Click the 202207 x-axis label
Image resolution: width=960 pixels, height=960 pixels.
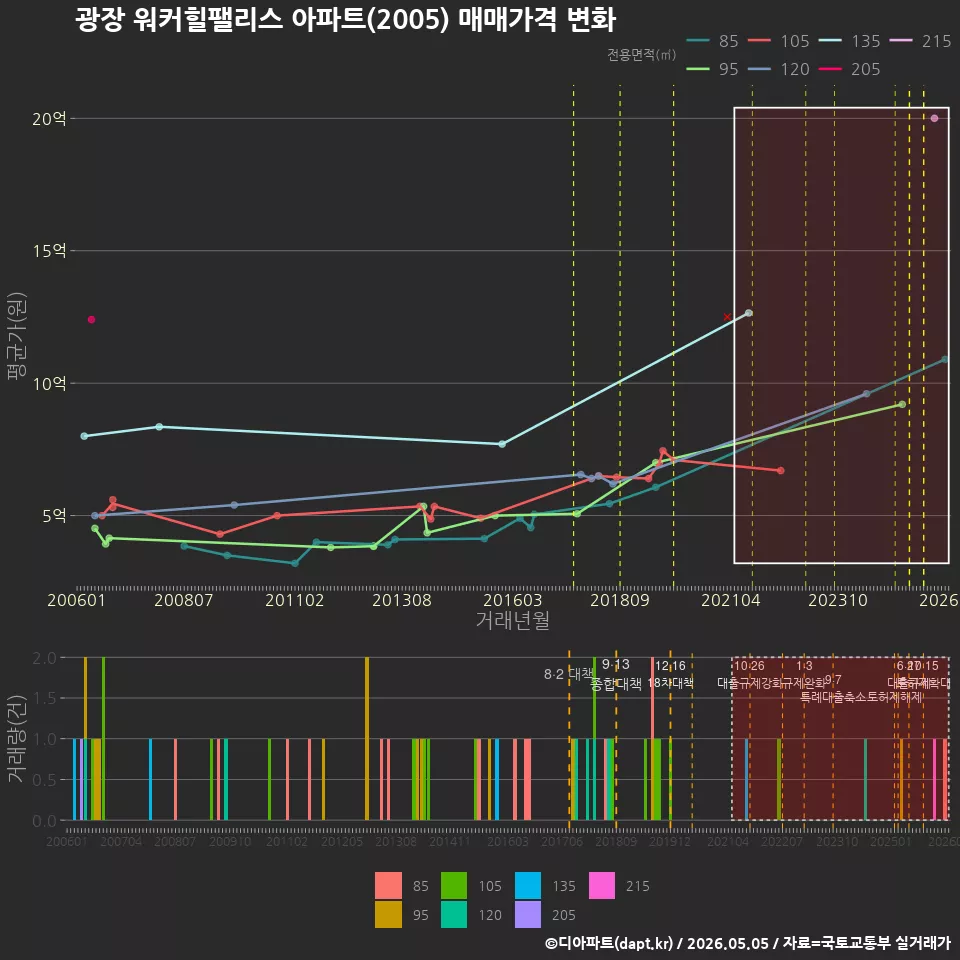(782, 841)
